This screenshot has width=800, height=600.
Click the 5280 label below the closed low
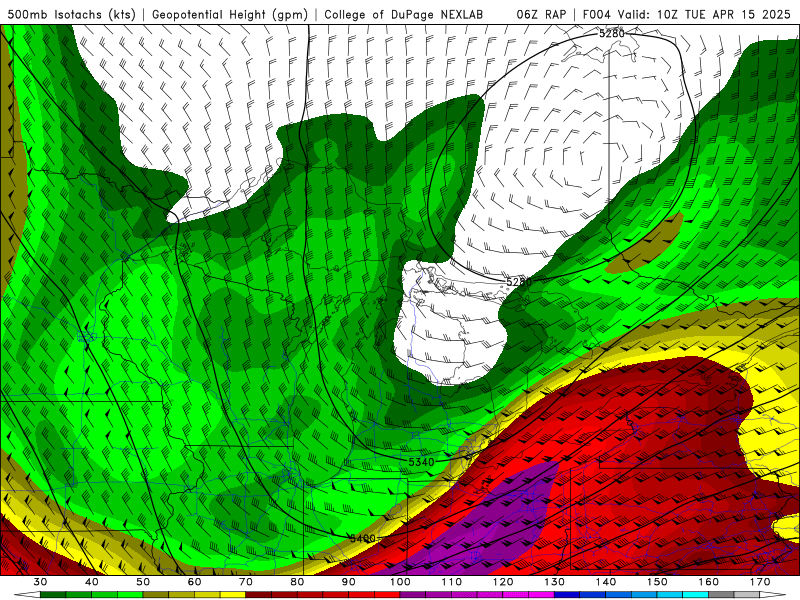(519, 282)
